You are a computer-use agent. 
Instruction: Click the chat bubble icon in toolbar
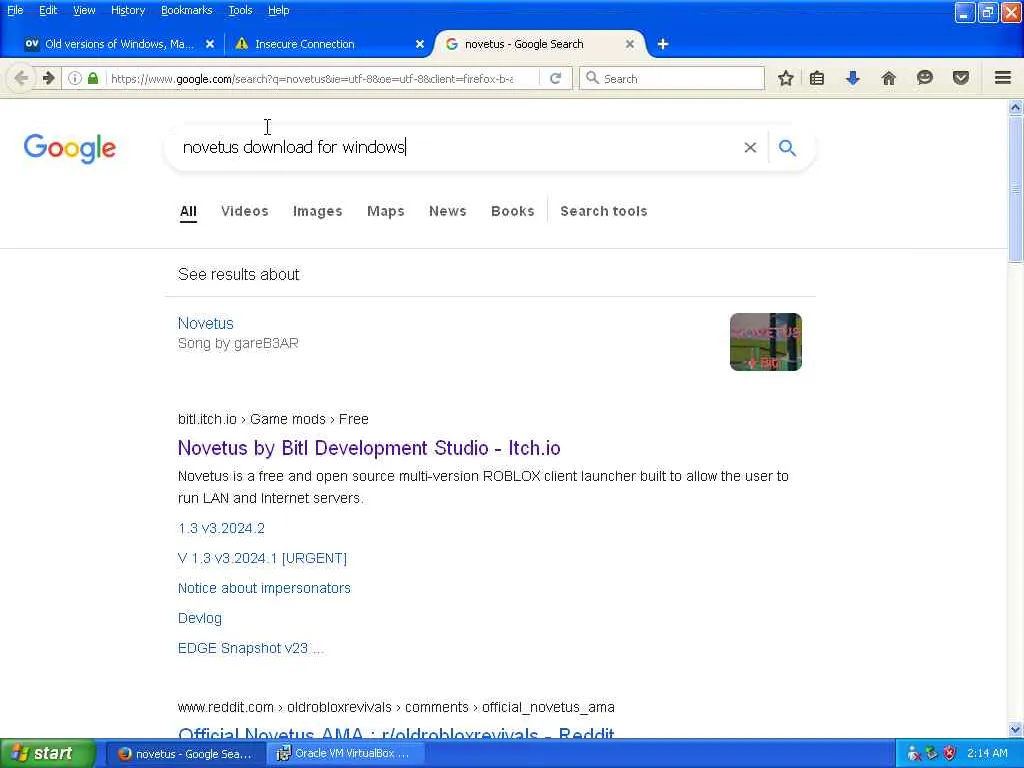pyautogui.click(x=925, y=78)
